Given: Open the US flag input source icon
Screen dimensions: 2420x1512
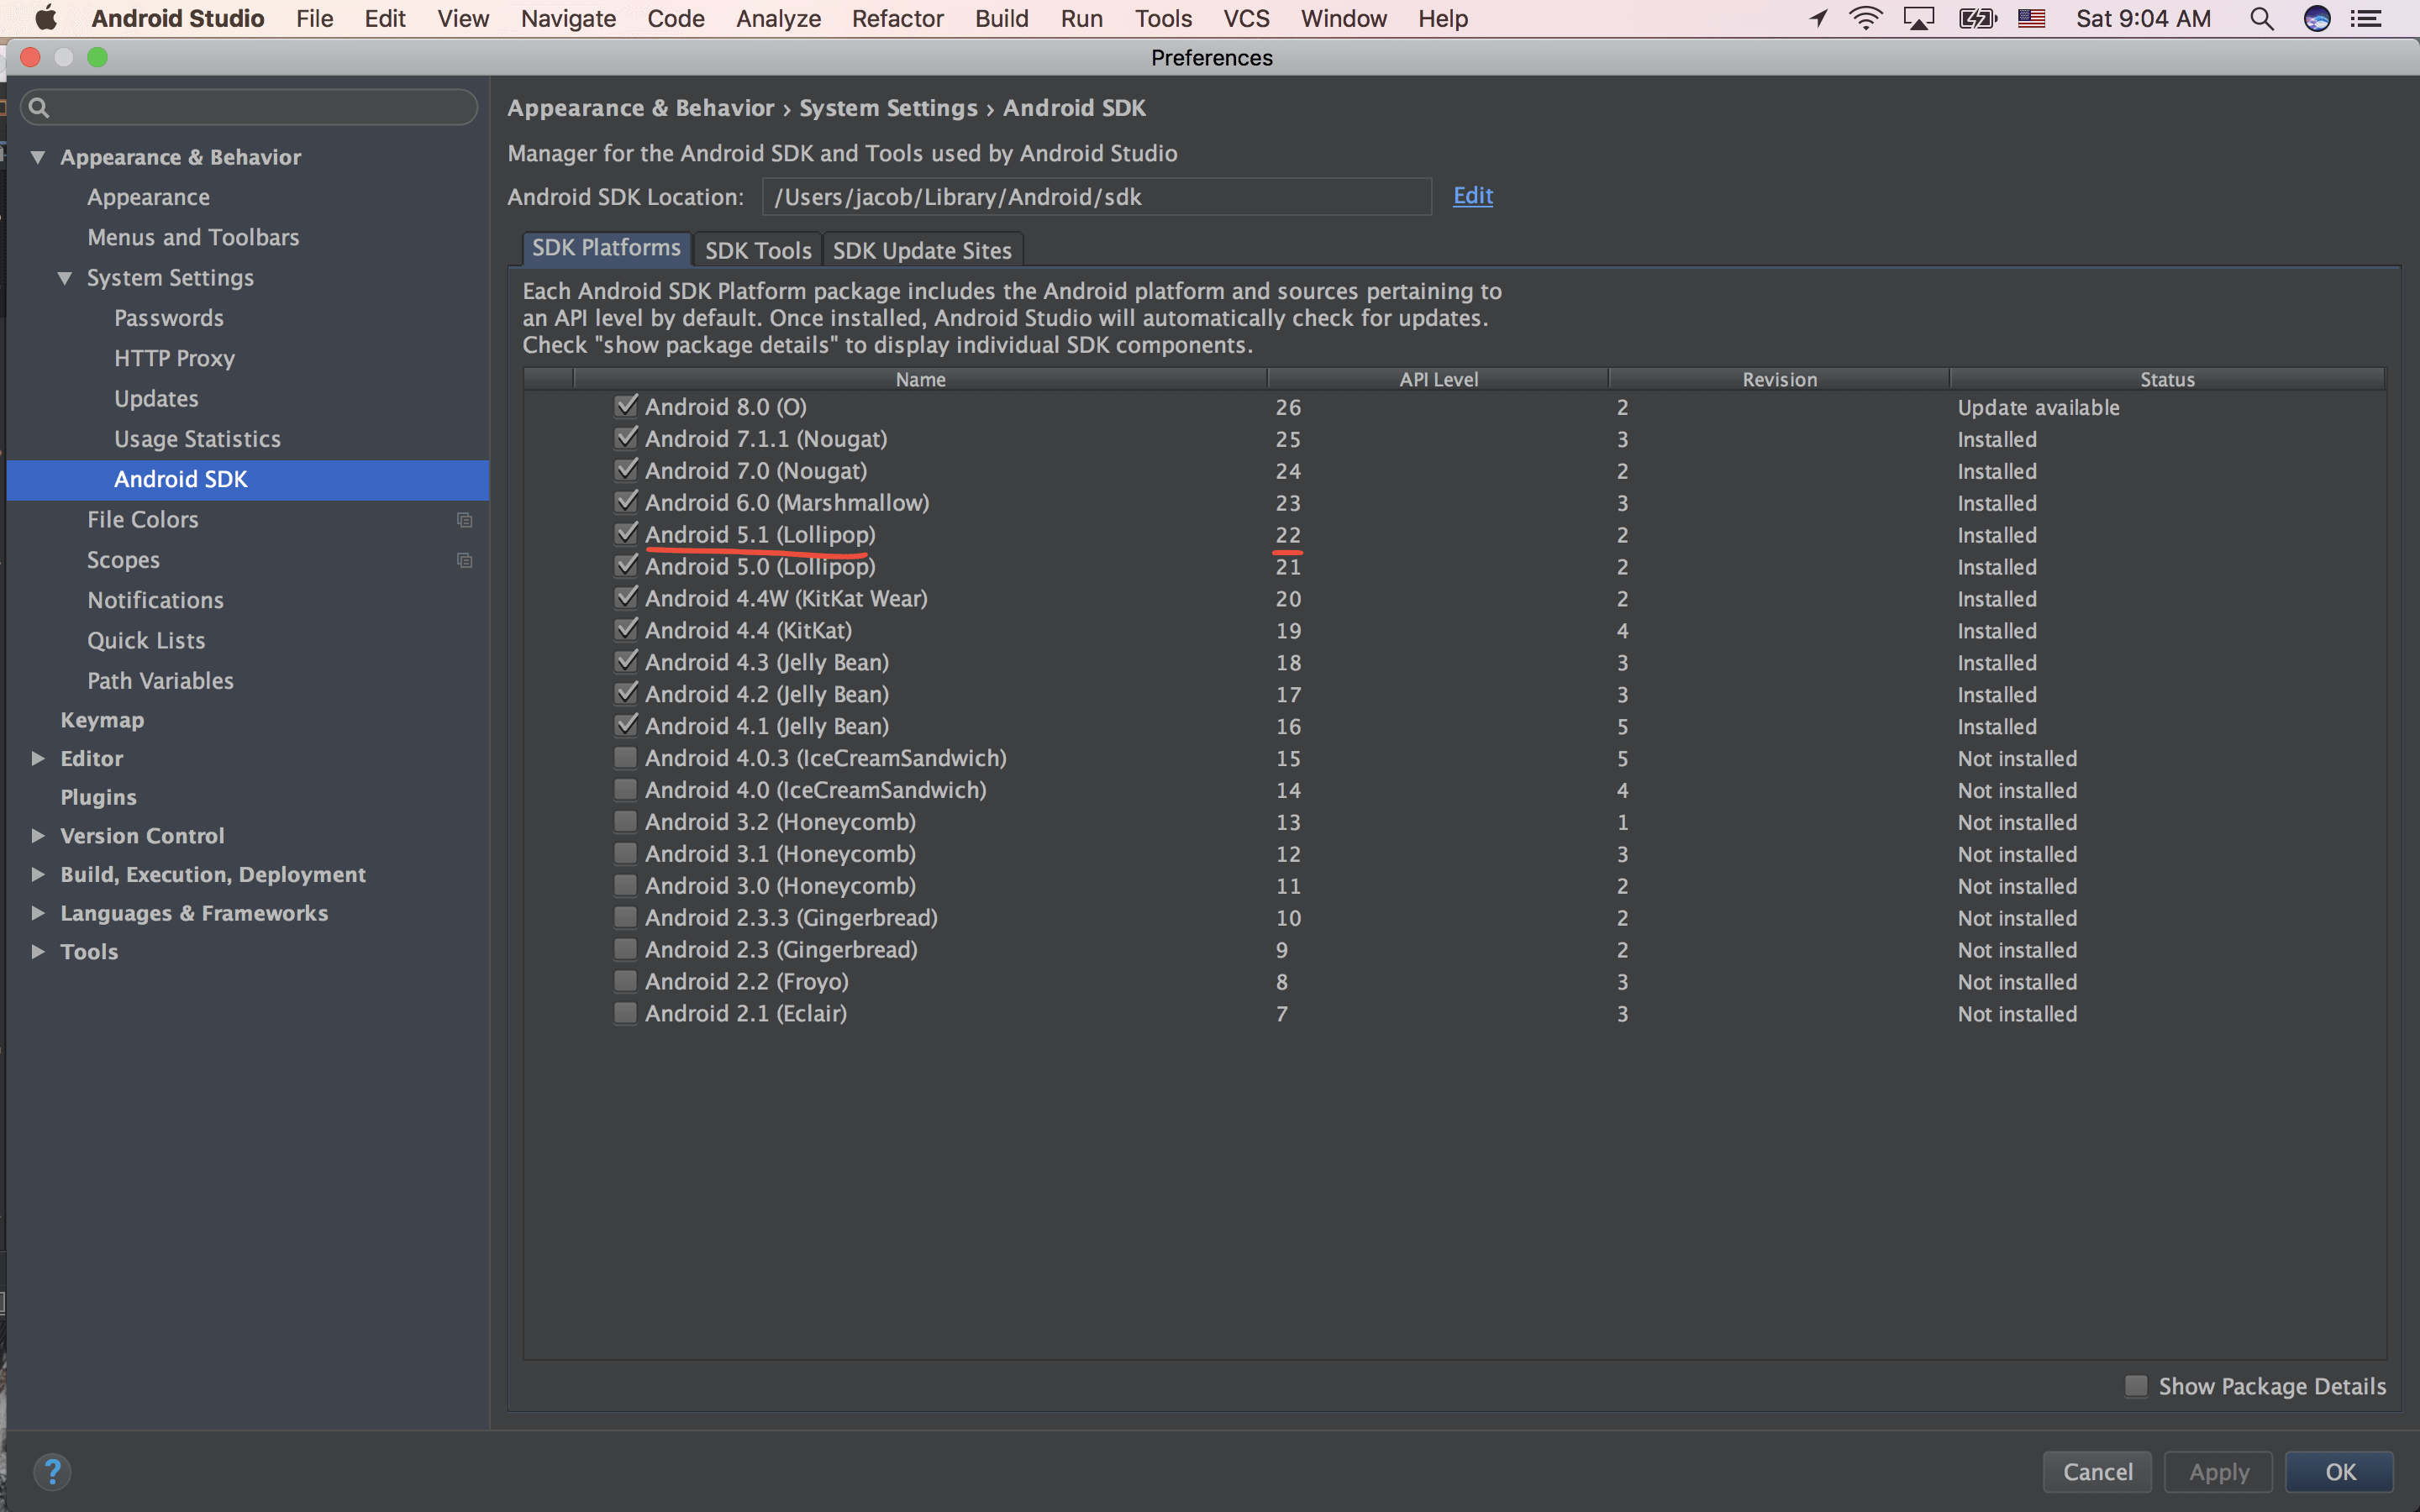Looking at the screenshot, I should pyautogui.click(x=2031, y=18).
